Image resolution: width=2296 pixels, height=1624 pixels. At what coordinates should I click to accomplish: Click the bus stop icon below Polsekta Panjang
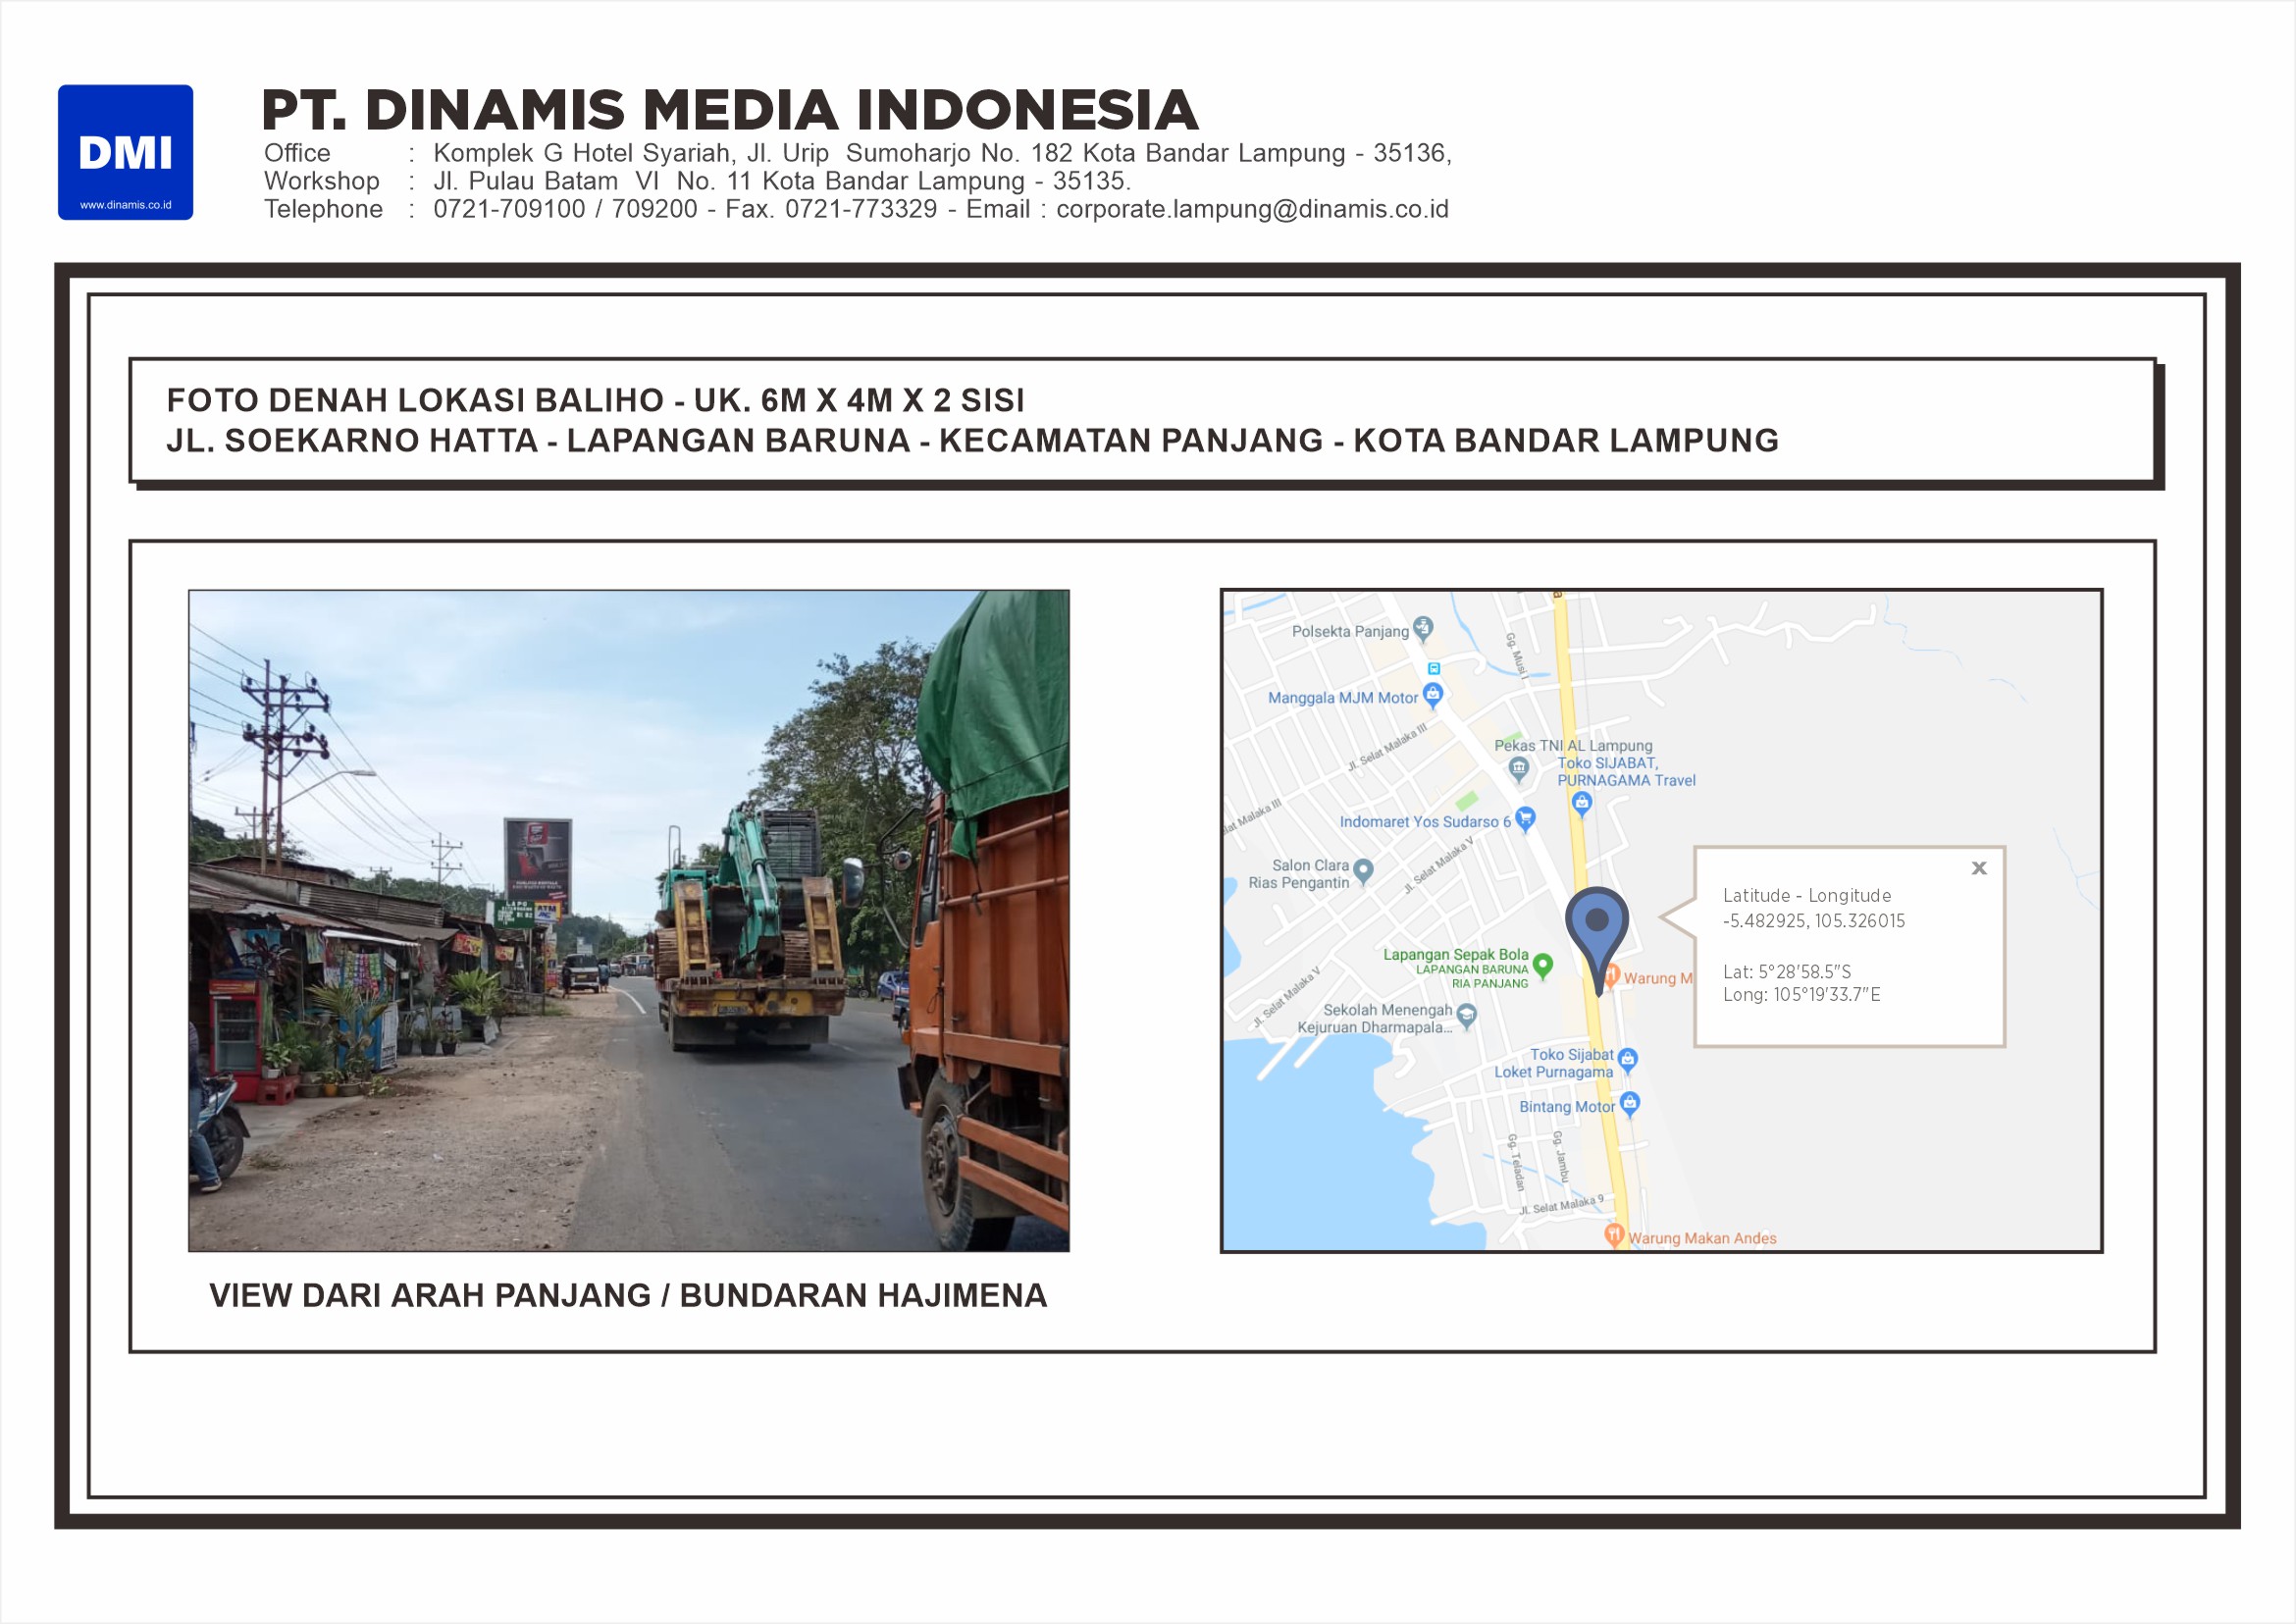click(x=1433, y=668)
